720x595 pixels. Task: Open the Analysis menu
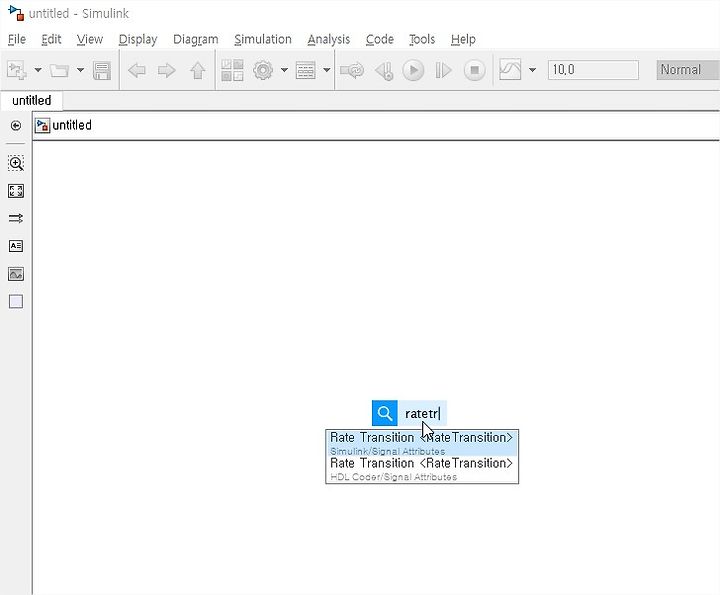click(x=329, y=39)
